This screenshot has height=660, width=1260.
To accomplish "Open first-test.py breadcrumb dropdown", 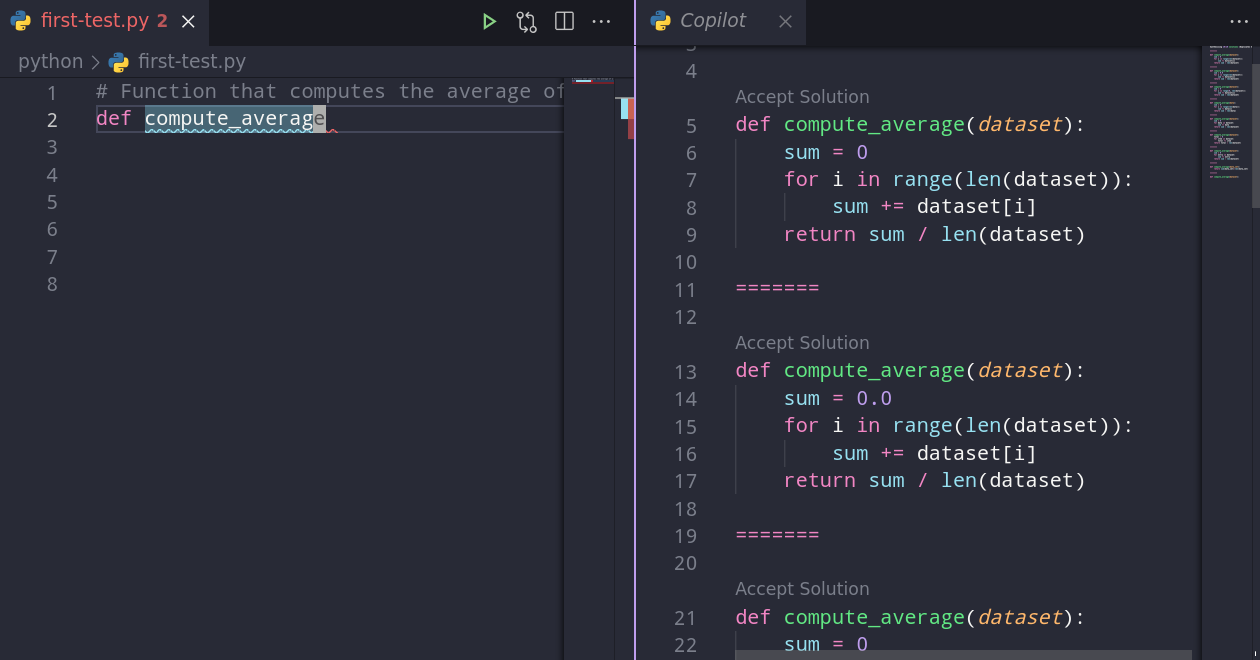I will click(x=191, y=62).
